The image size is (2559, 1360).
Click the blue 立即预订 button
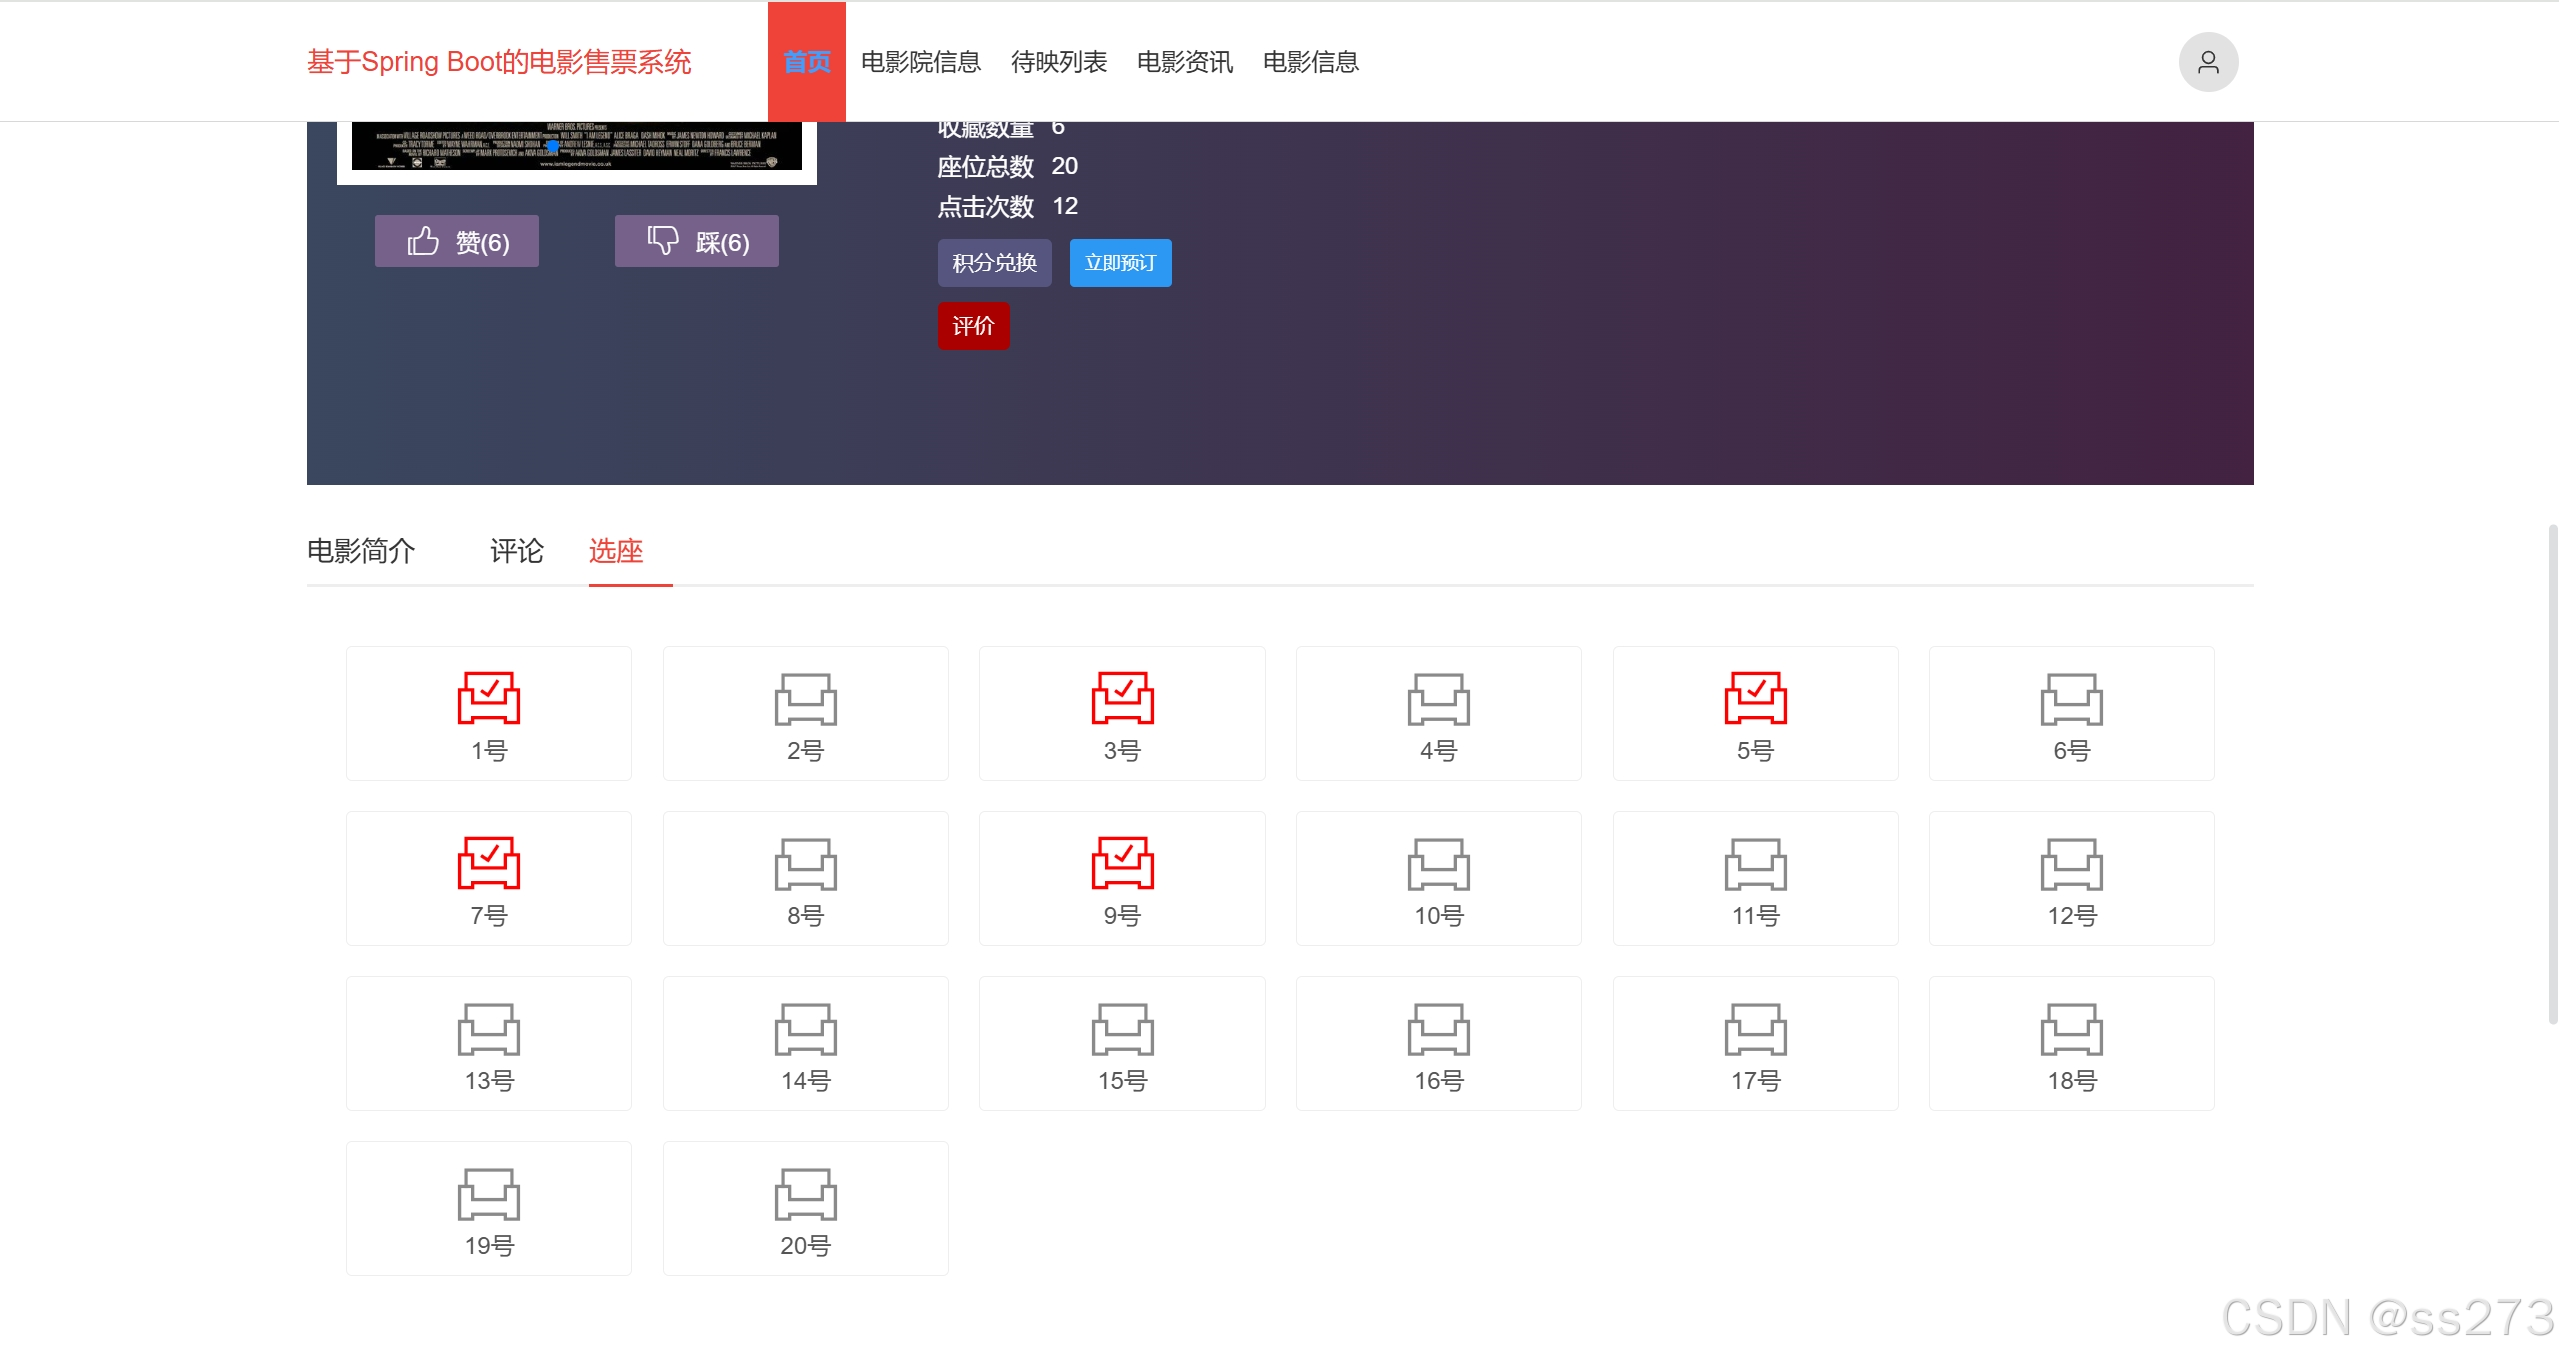[1120, 263]
